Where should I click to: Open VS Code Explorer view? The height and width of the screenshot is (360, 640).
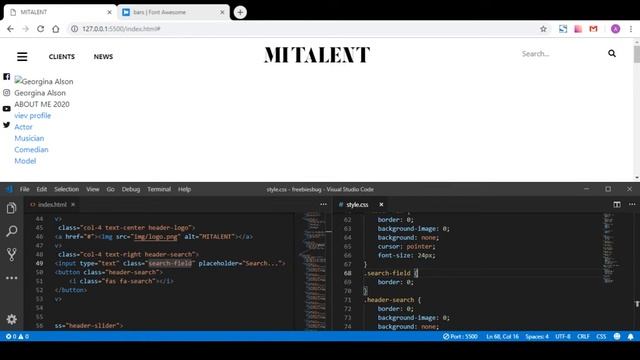coord(11,208)
